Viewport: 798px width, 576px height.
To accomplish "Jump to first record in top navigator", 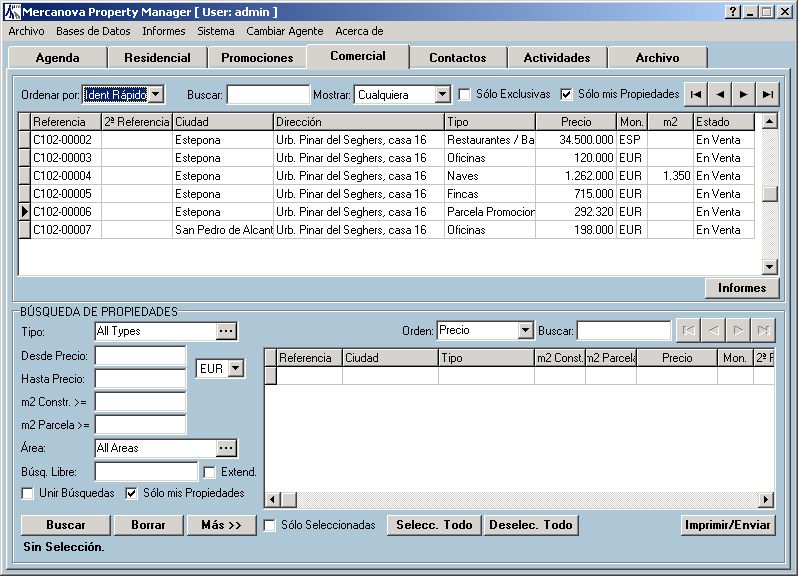I will point(696,95).
